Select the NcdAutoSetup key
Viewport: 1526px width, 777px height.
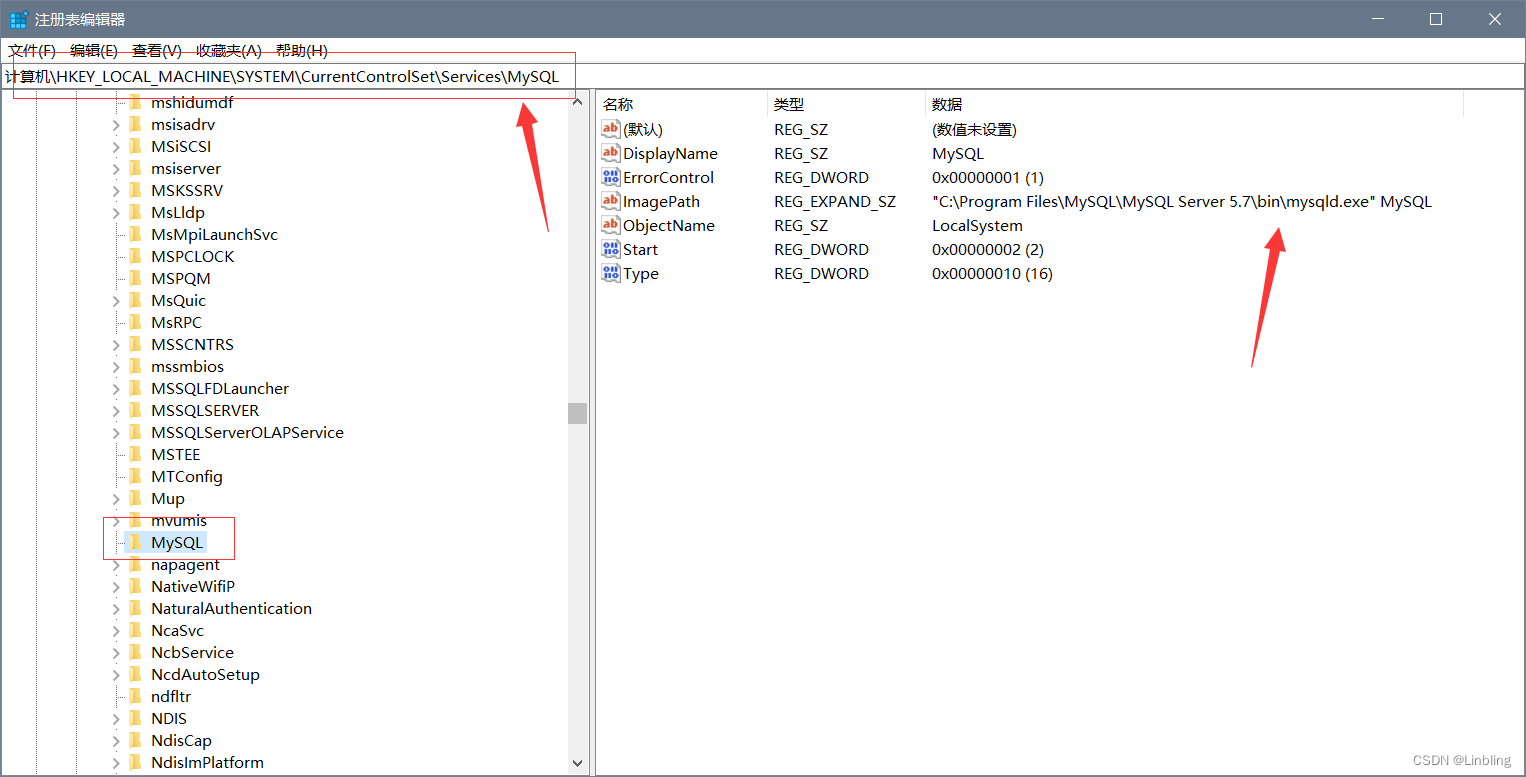[x=205, y=674]
